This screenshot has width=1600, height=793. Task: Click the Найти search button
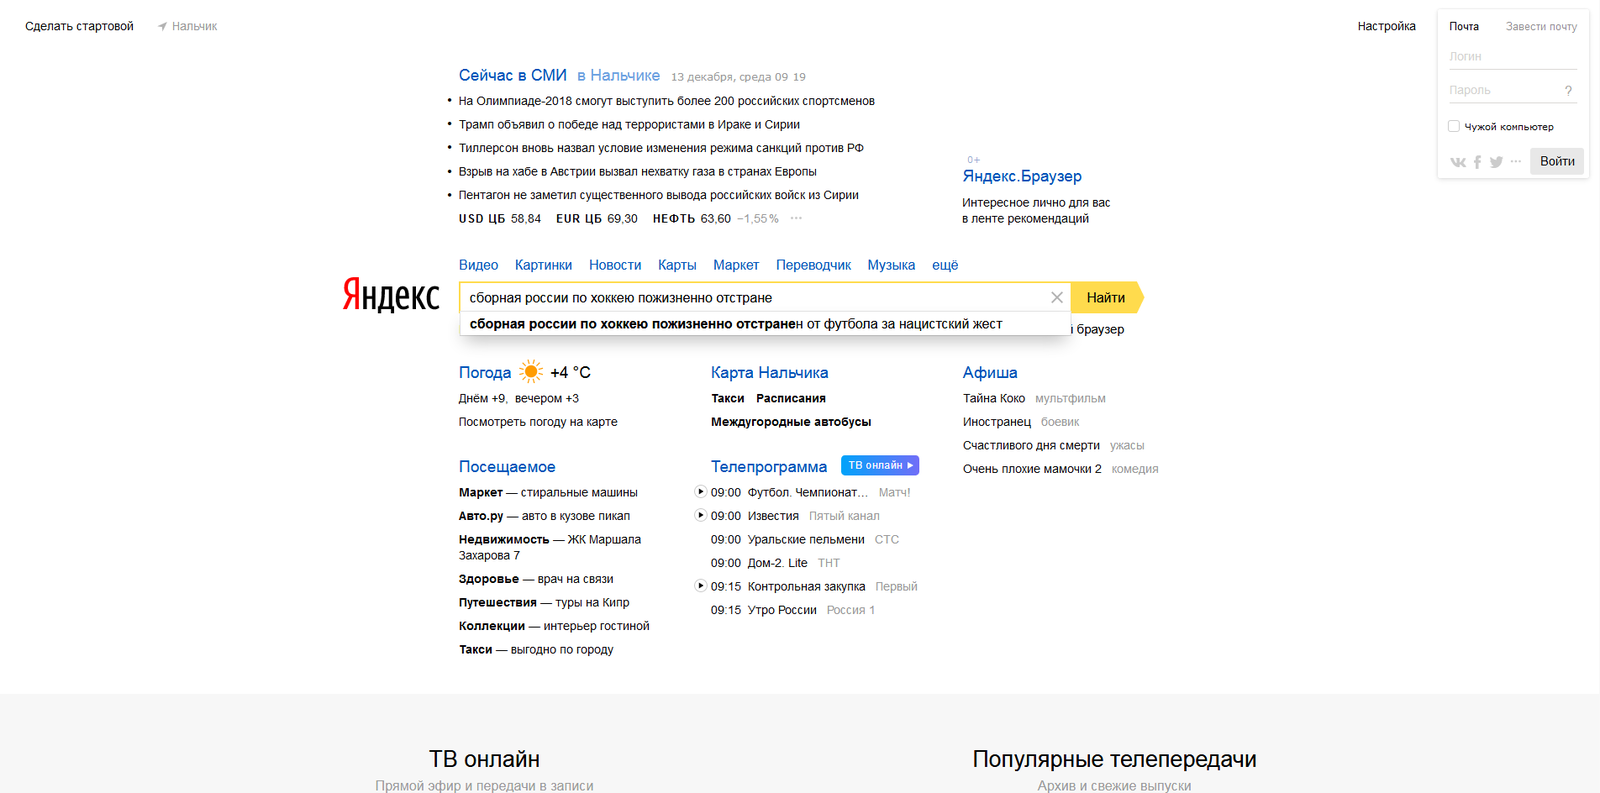point(1106,297)
